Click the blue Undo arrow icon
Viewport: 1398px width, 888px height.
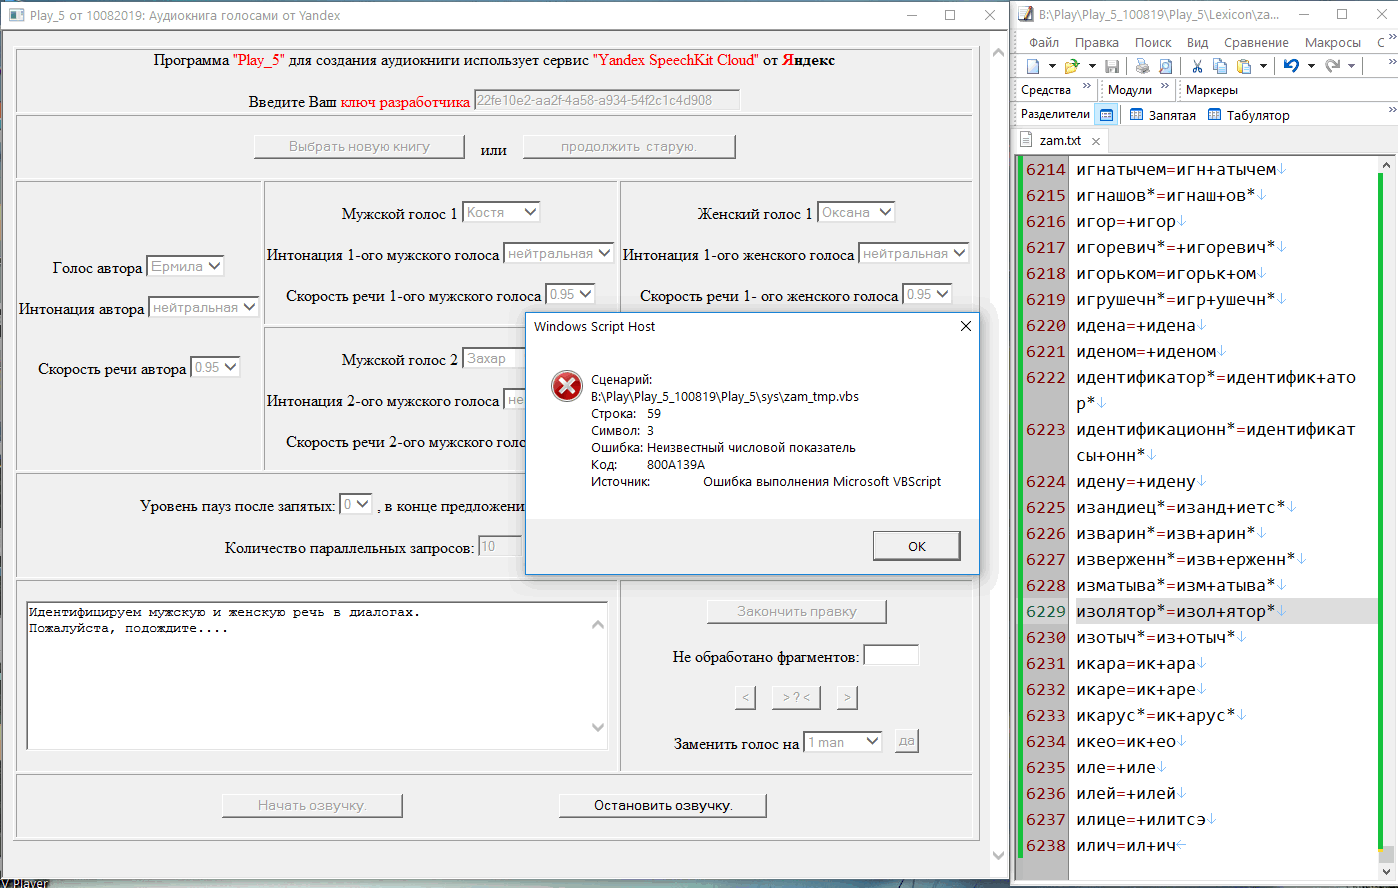click(1291, 66)
